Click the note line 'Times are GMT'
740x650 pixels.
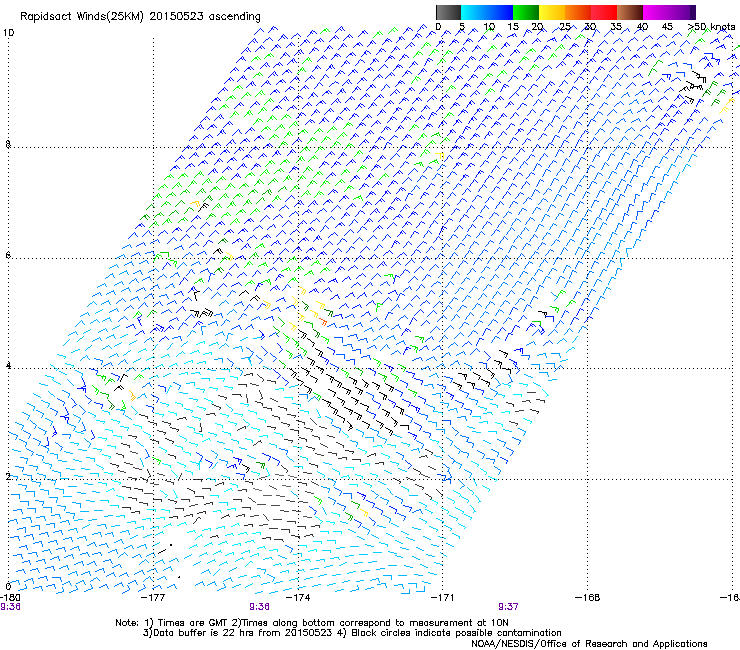[x=193, y=623]
